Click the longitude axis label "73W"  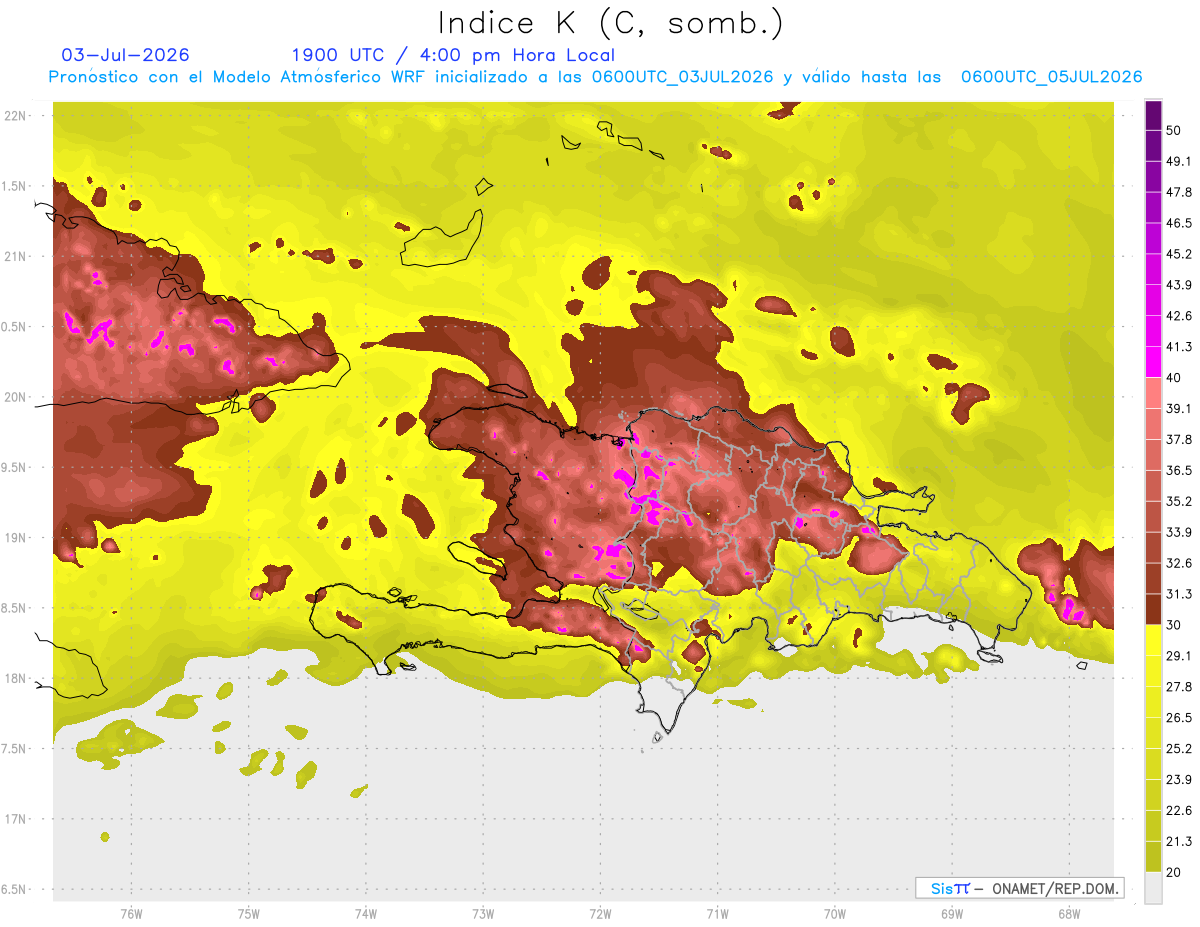[483, 914]
